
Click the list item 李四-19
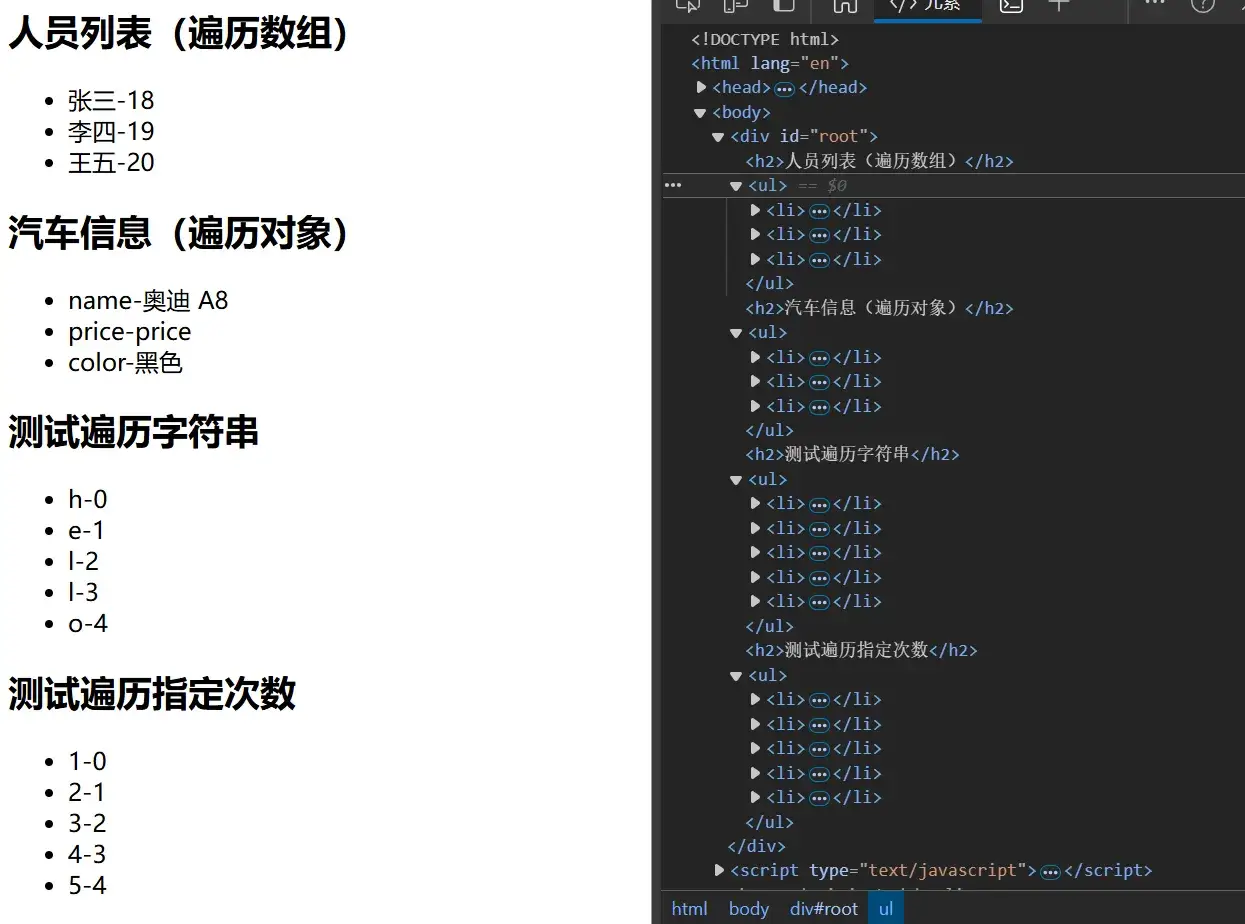pos(111,132)
